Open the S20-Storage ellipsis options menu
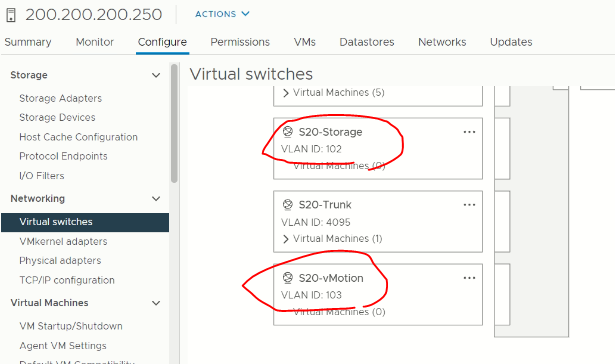Screen dimensions: 615x364 coord(469,132)
